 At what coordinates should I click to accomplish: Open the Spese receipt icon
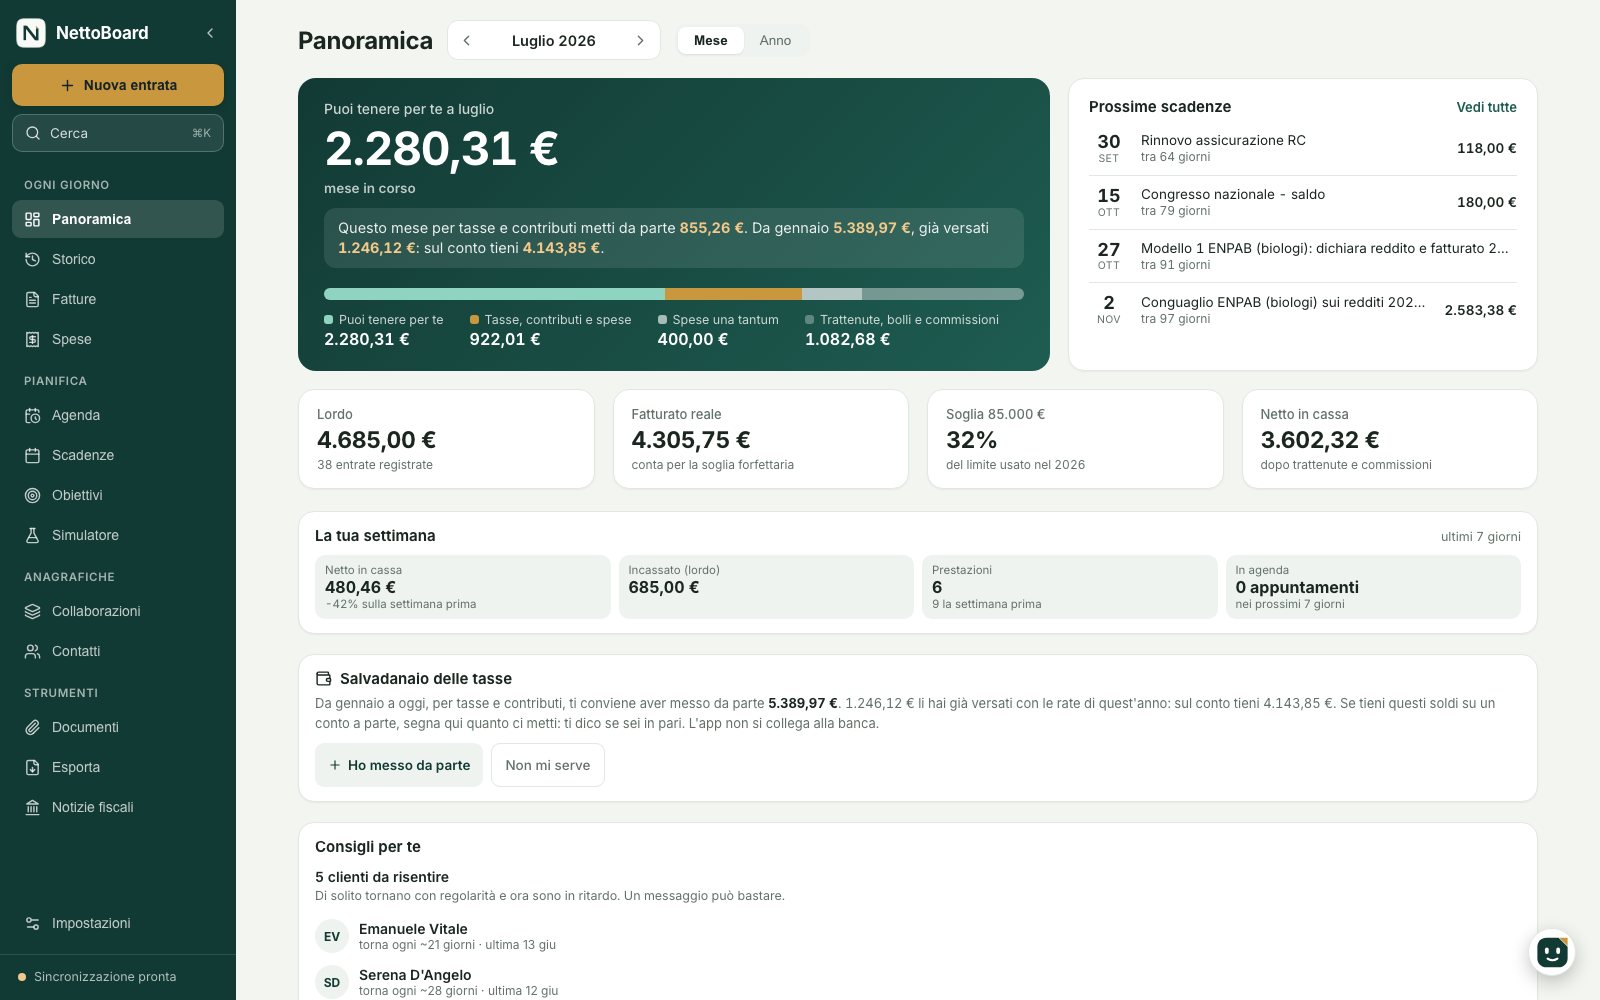click(x=32, y=339)
